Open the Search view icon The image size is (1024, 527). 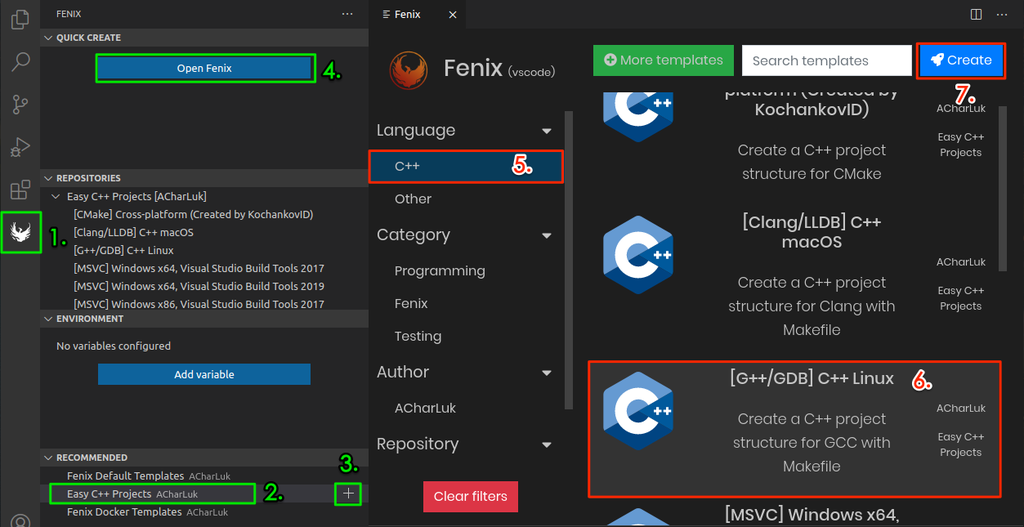pyautogui.click(x=20, y=62)
